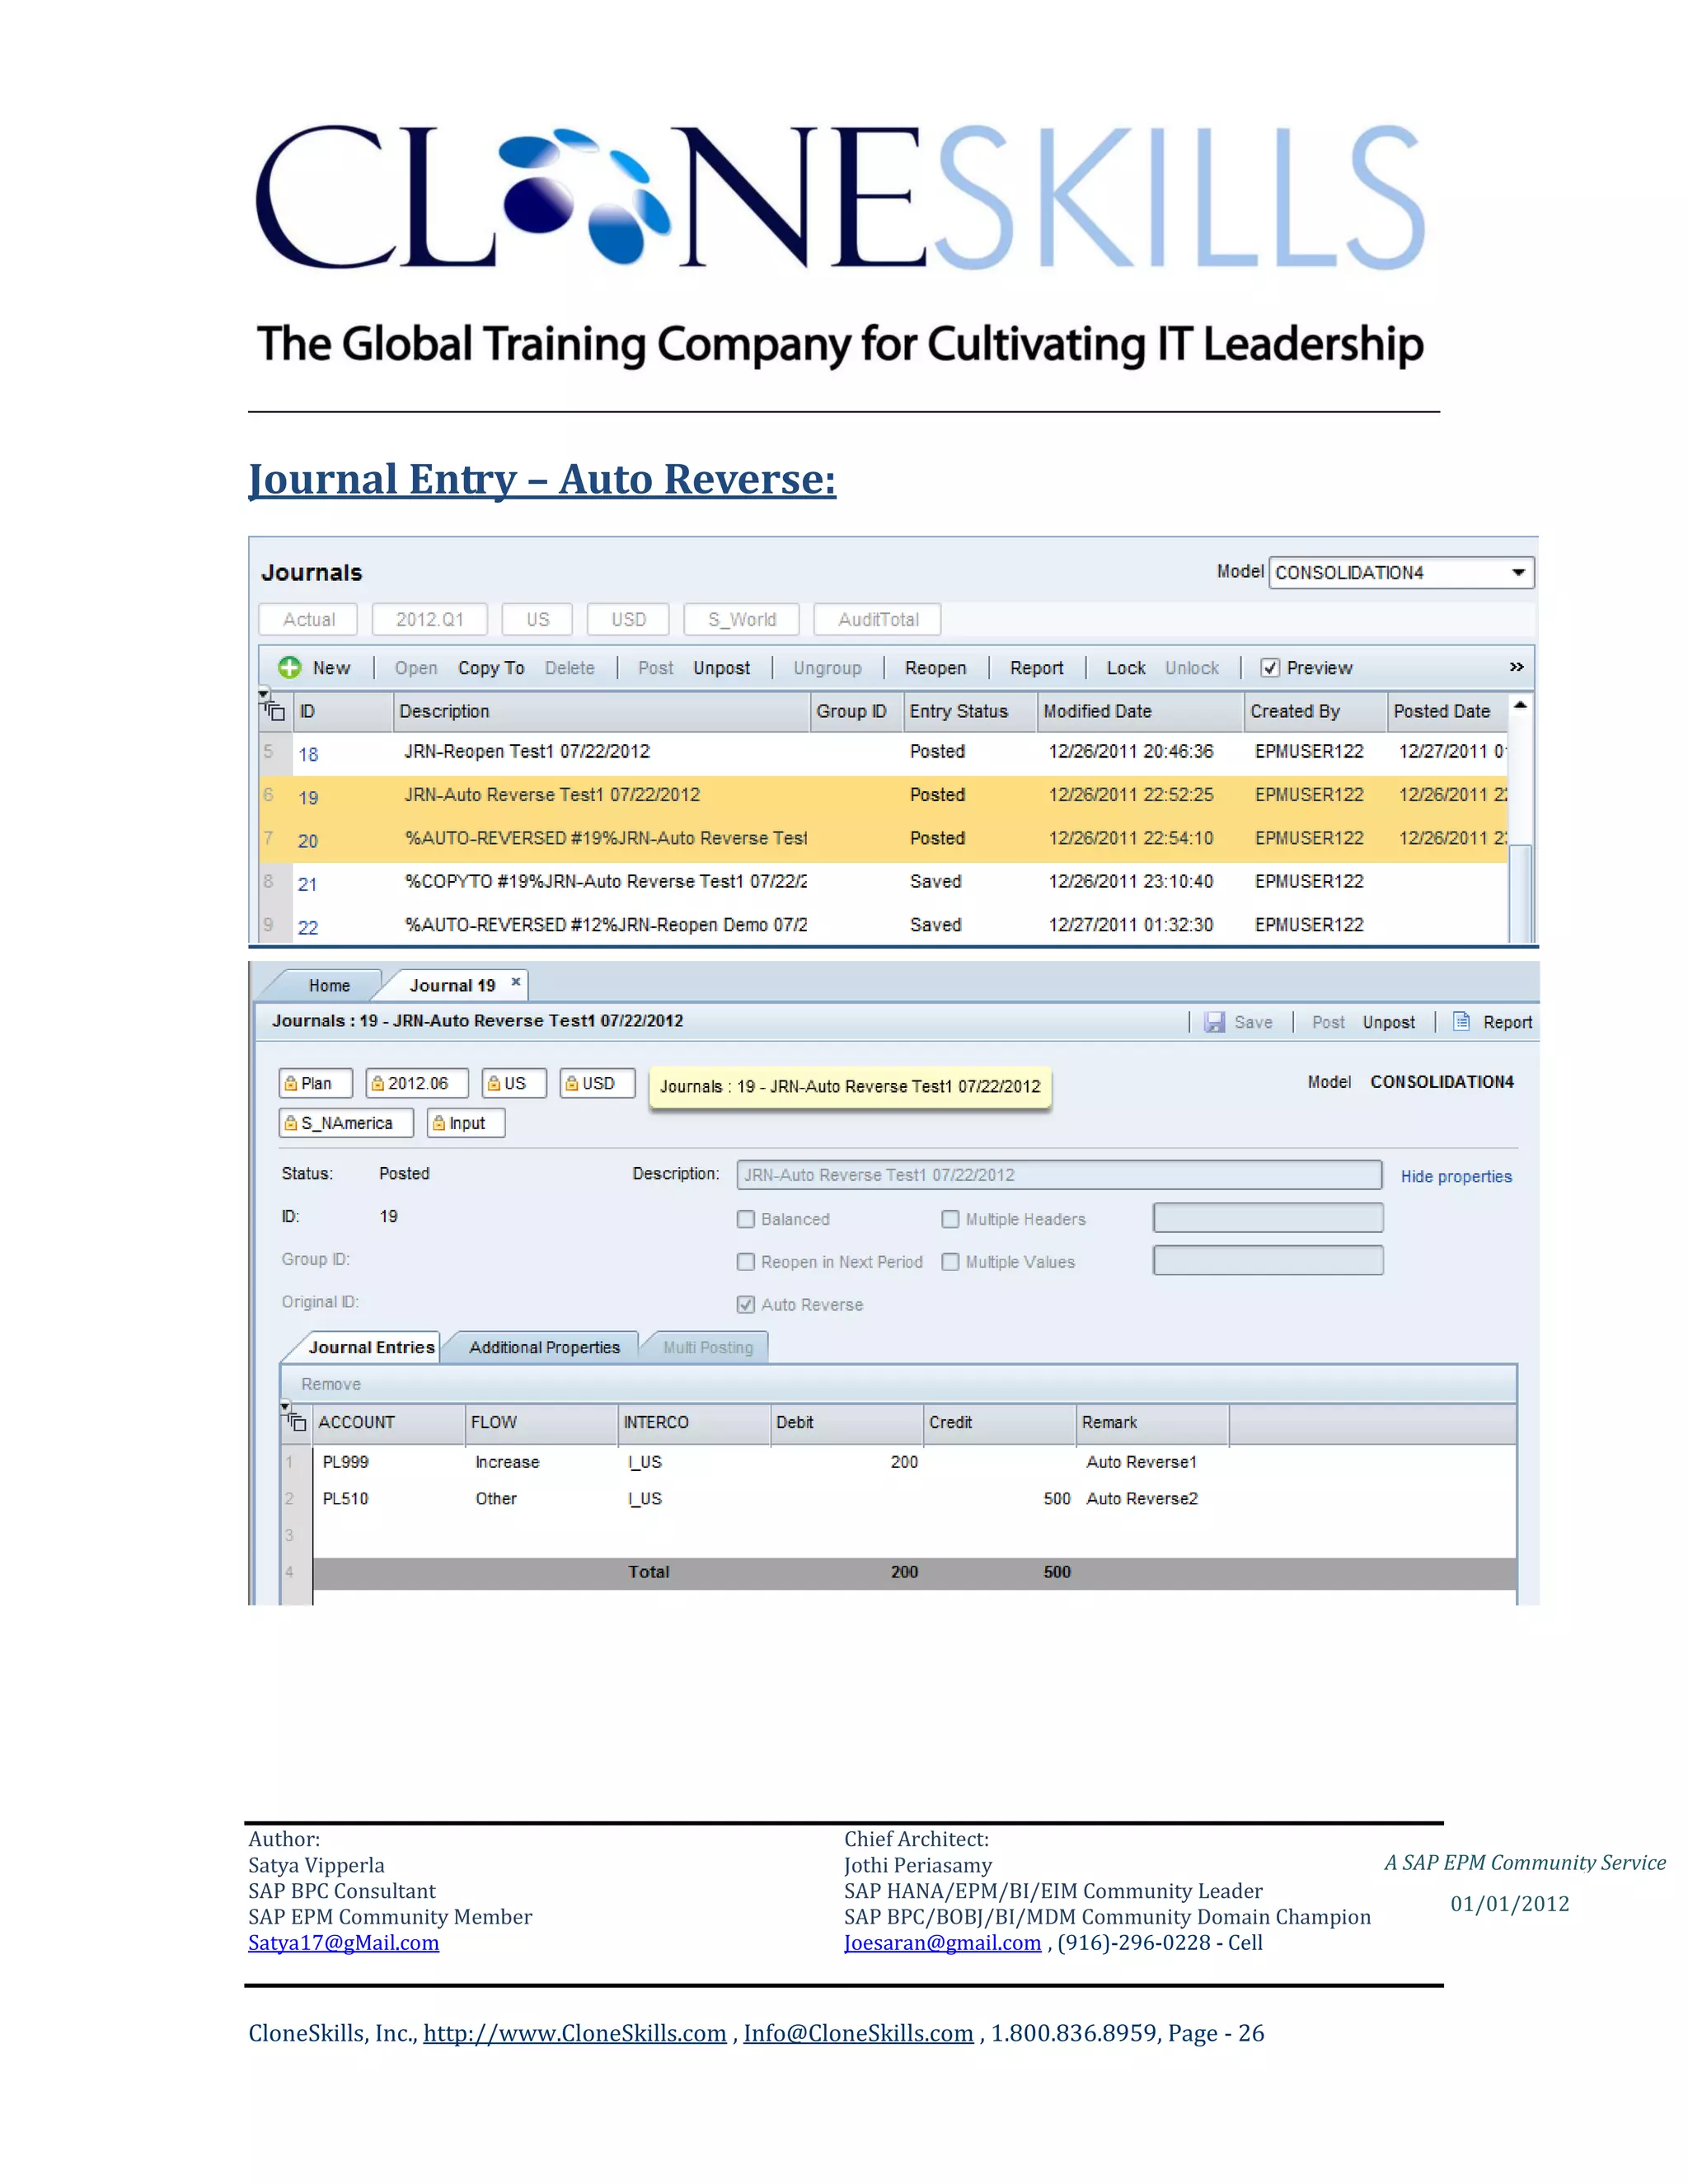
Task: Switch to the Journal 19 tab
Action: [x=452, y=985]
